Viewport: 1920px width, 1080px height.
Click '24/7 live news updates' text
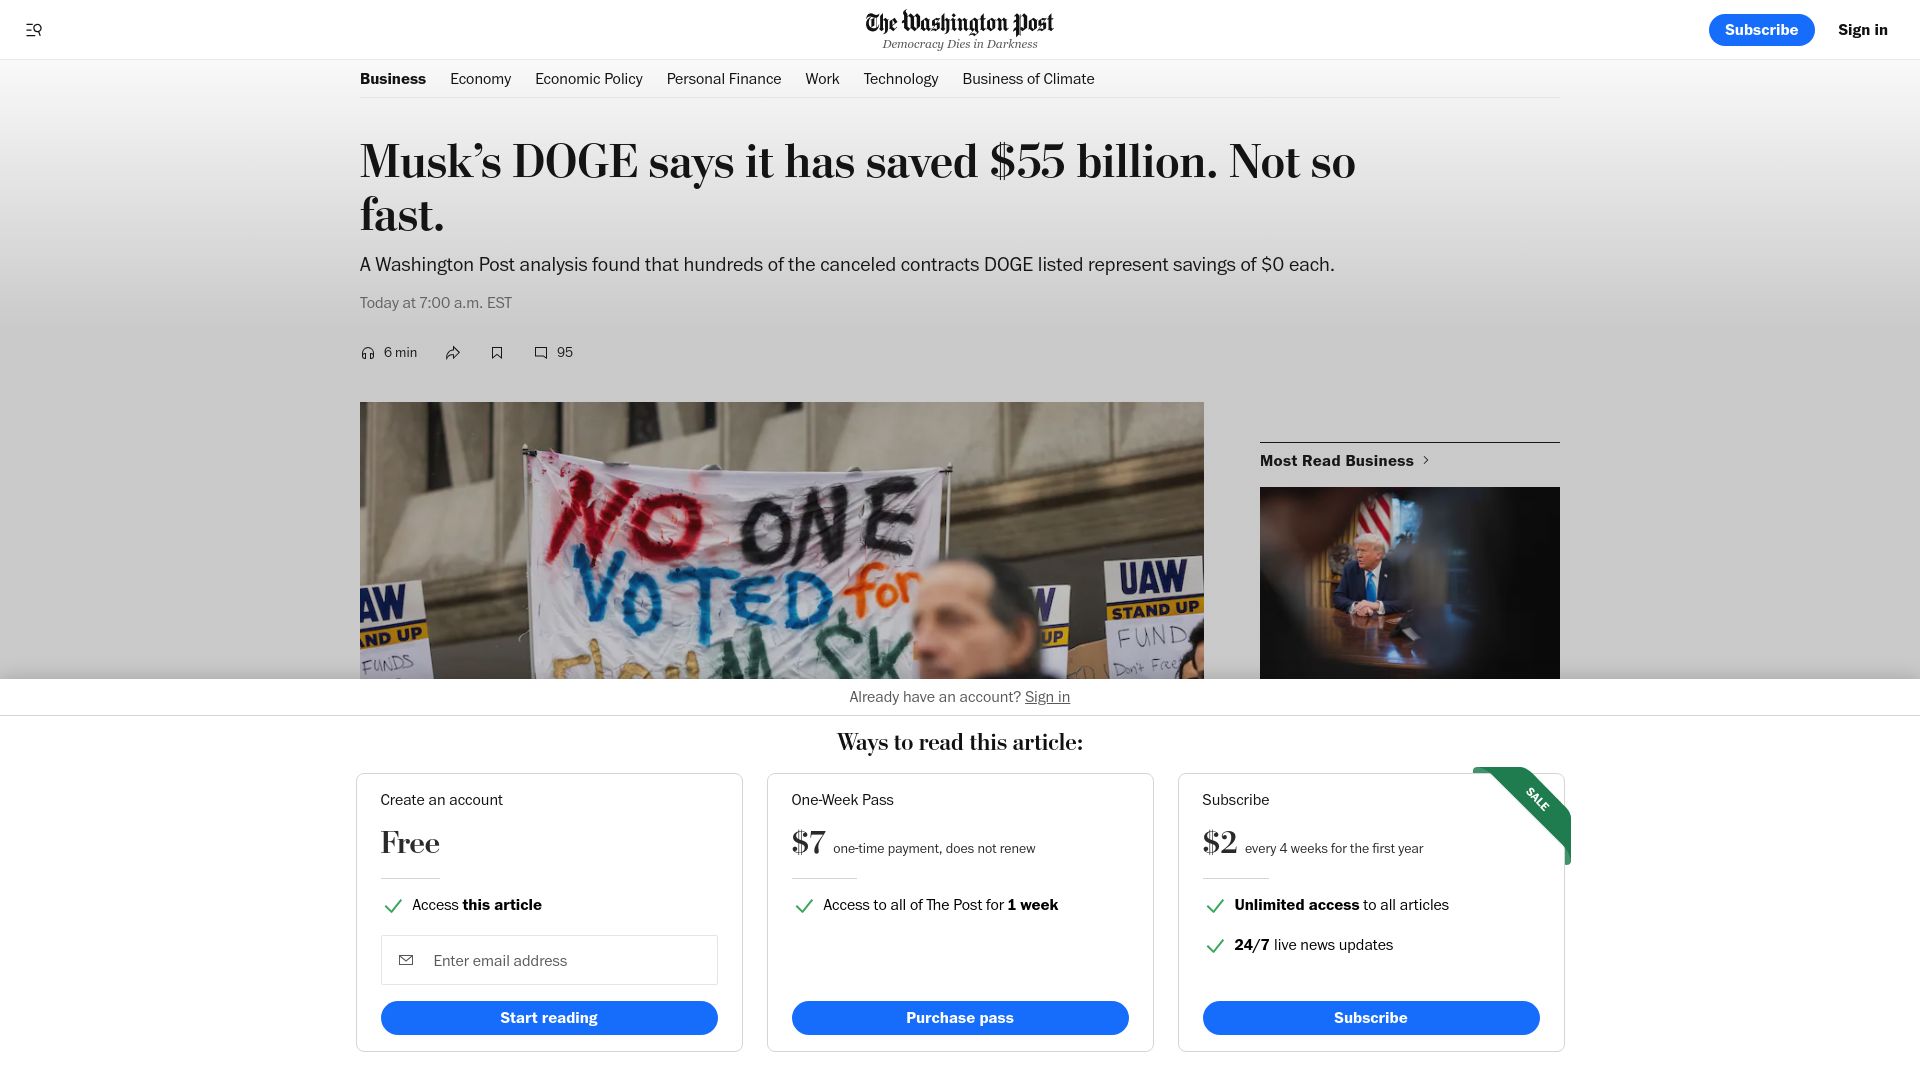(1313, 945)
